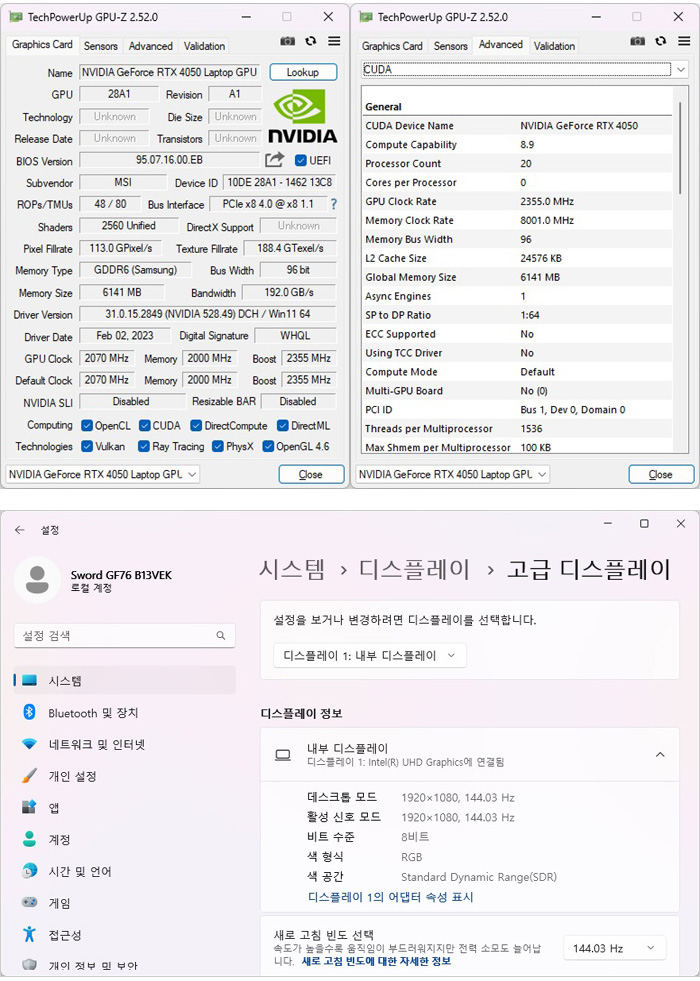Open the hamburger menu in left GPU-Z window
Viewport: 700px width, 981px height.
point(335,41)
